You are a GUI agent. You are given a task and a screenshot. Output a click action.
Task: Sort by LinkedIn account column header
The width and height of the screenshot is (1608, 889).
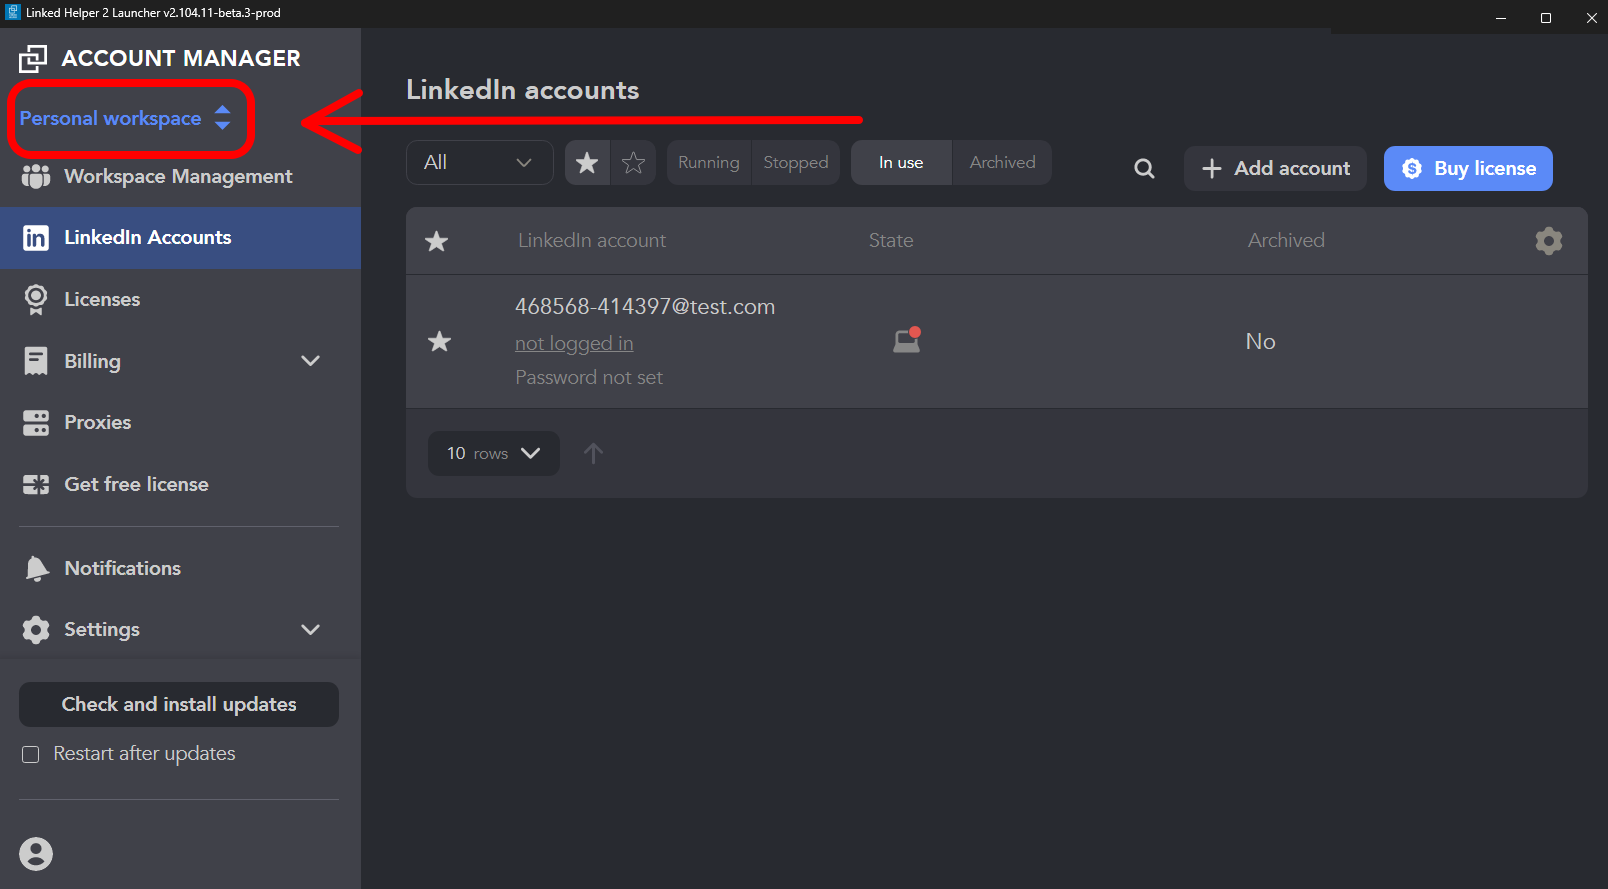[x=592, y=241]
